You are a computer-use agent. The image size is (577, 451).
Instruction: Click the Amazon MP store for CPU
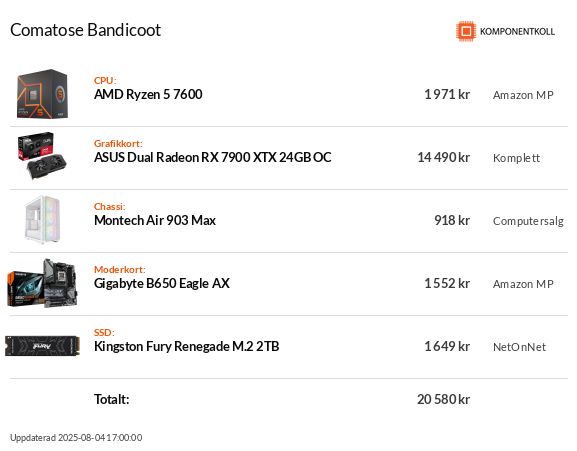point(523,95)
